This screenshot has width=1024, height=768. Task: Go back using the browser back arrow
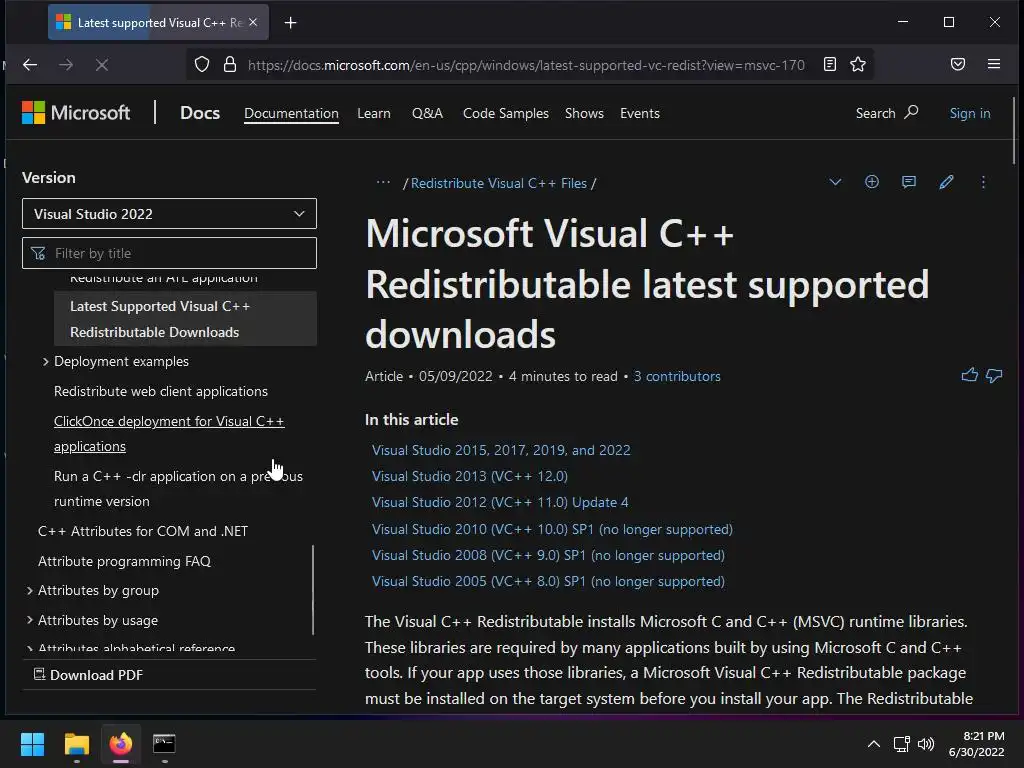point(30,64)
